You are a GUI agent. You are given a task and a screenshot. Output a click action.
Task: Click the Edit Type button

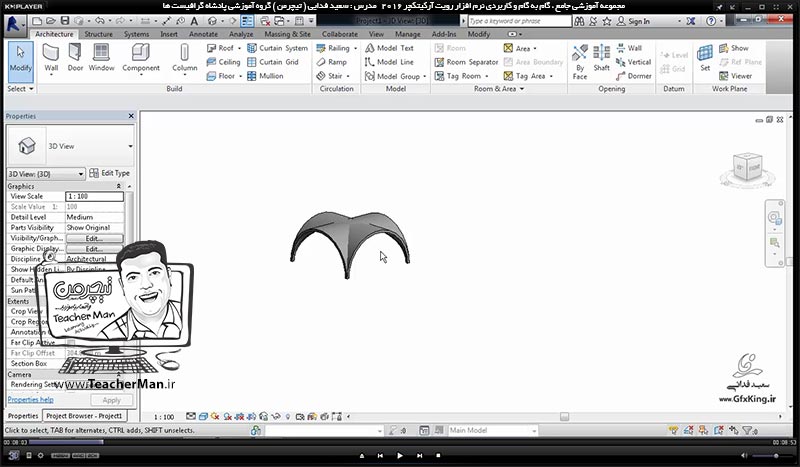[109, 174]
